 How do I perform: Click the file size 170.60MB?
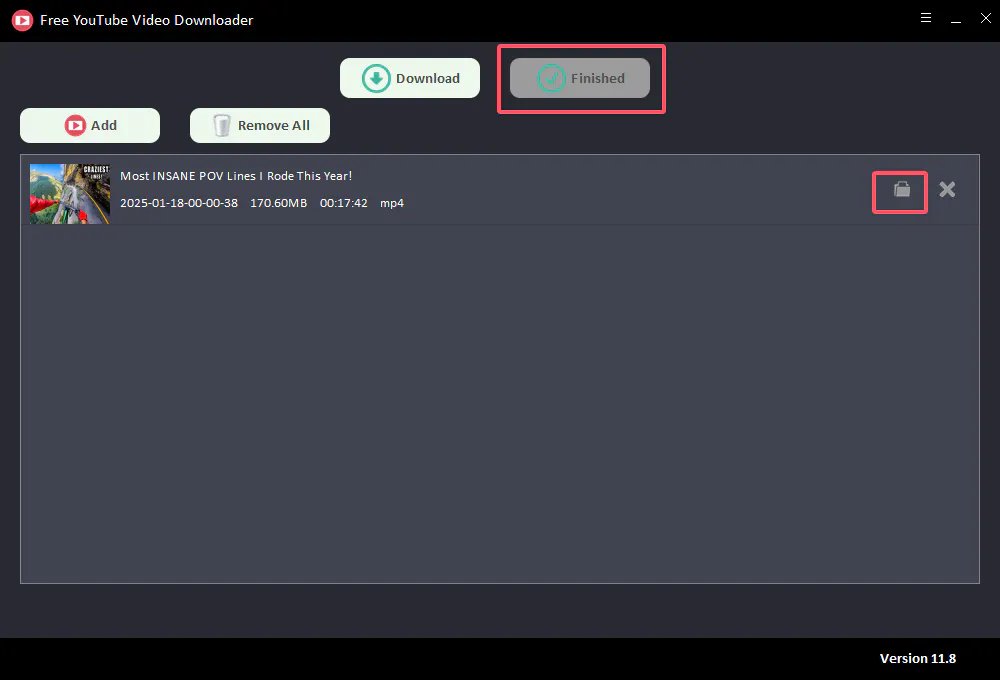pos(278,203)
